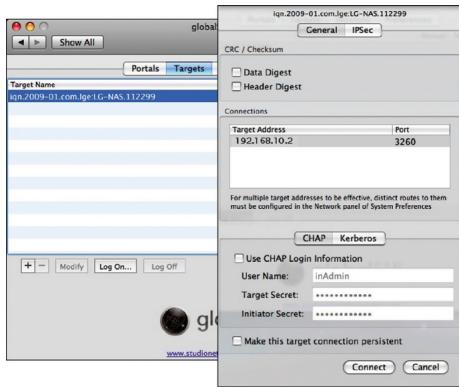Image resolution: width=459 pixels, height=387 pixels.
Task: Click the Initiator Secret password field
Action: 383,314
